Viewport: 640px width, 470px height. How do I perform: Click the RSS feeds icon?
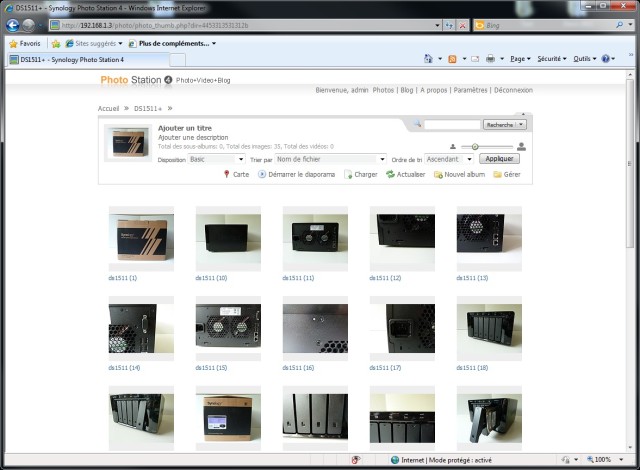[452, 59]
